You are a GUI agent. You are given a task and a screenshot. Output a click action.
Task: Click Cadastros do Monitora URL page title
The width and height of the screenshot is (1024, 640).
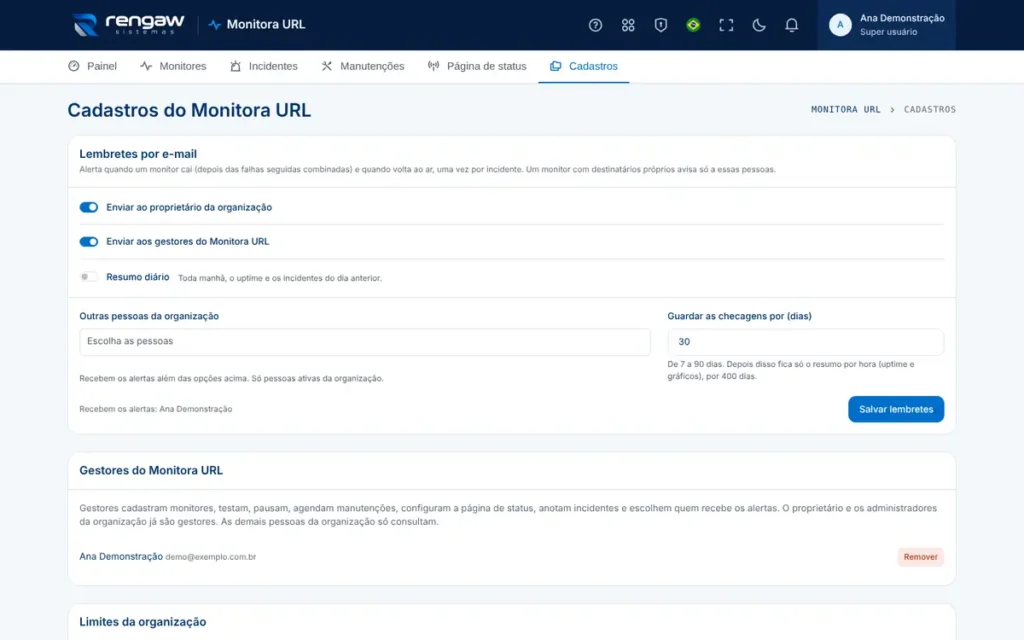coord(189,110)
